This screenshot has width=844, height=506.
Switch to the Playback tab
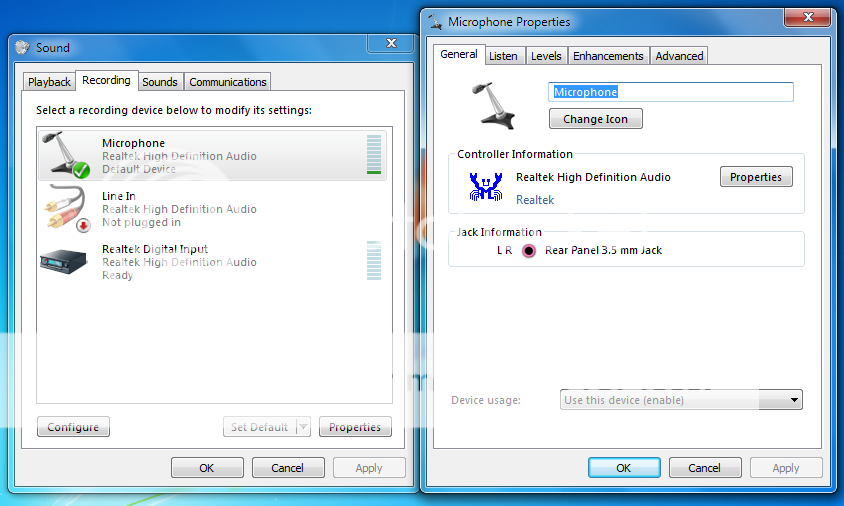coord(49,82)
